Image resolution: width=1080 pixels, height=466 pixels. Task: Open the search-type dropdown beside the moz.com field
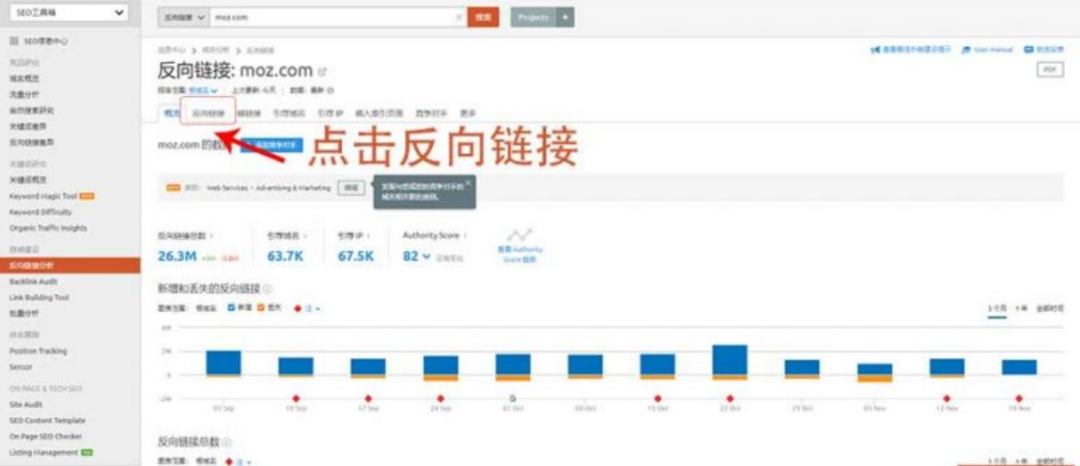pos(183,17)
